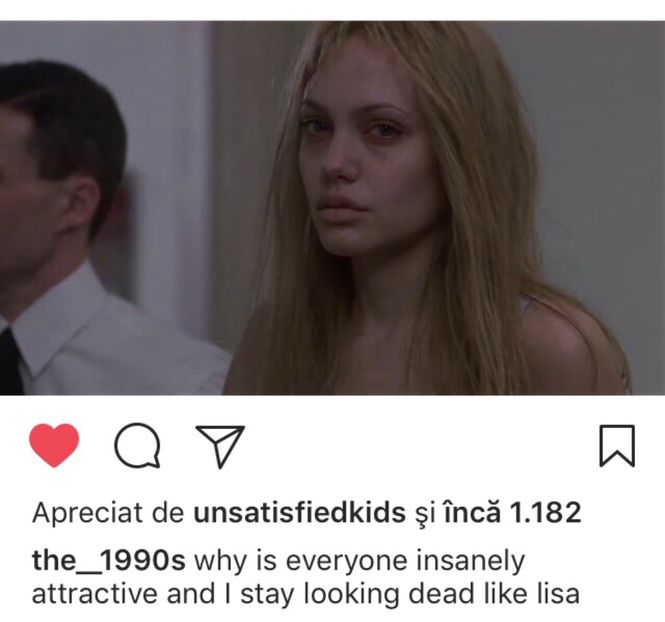The height and width of the screenshot is (622, 665).
Task: Click the word 'încă' in likes line
Action: point(472,512)
